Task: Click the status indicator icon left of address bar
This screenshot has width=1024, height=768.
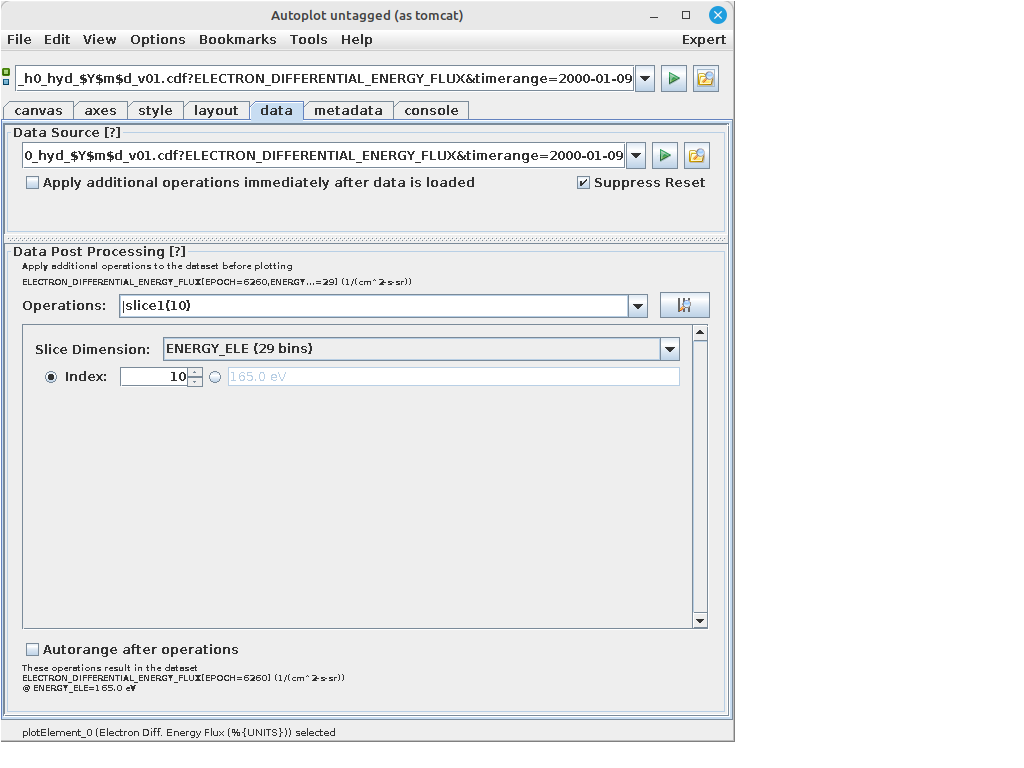Action: (7, 77)
